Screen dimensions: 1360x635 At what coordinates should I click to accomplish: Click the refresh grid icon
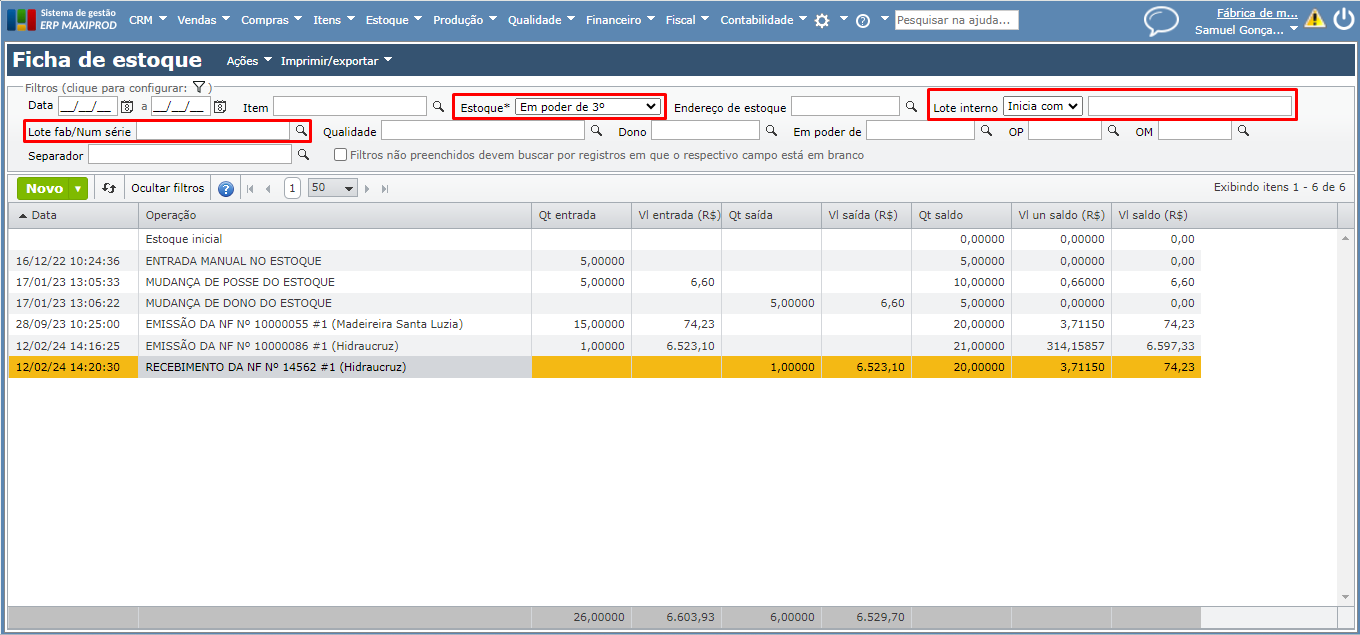[x=109, y=188]
